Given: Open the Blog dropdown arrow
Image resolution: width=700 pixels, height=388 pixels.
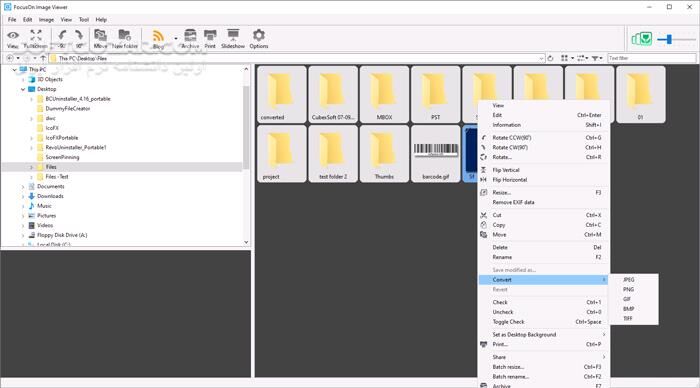Looking at the screenshot, I should tap(175, 39).
